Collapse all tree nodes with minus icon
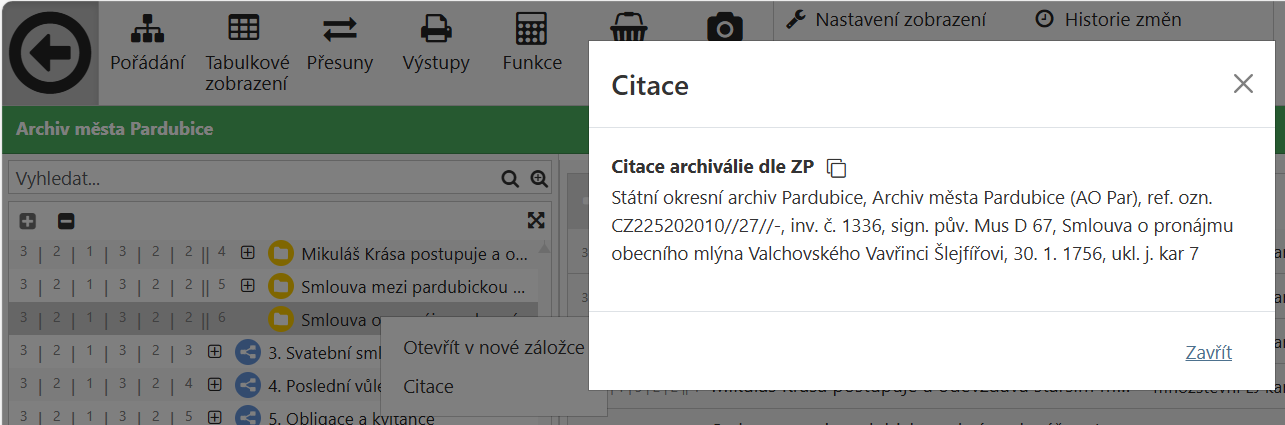The image size is (1285, 425). 66,221
